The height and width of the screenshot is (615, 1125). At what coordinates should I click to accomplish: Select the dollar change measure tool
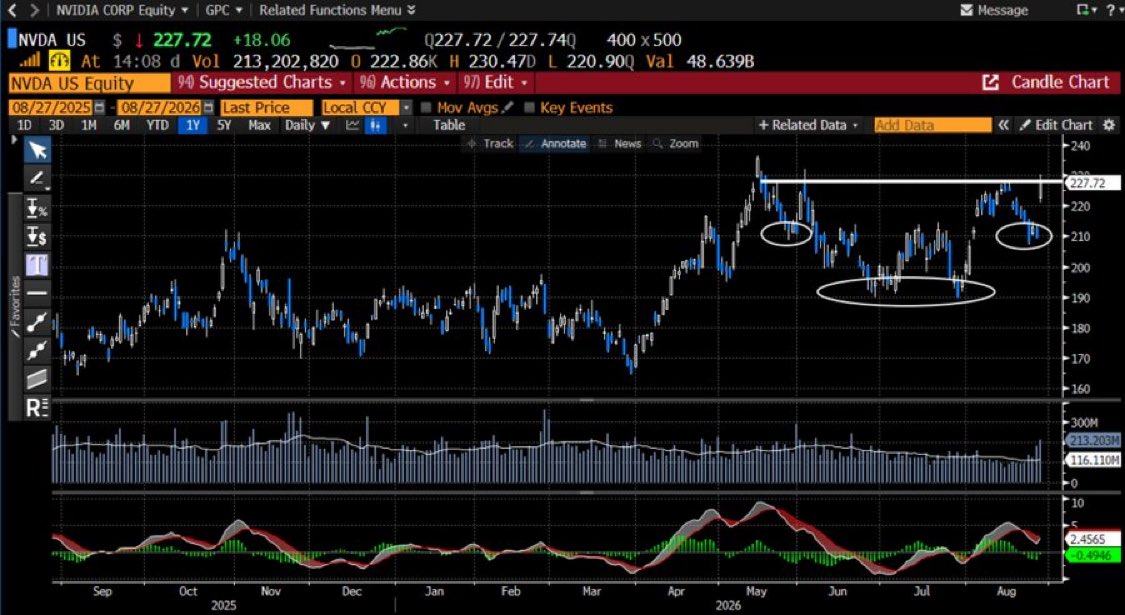click(x=37, y=236)
